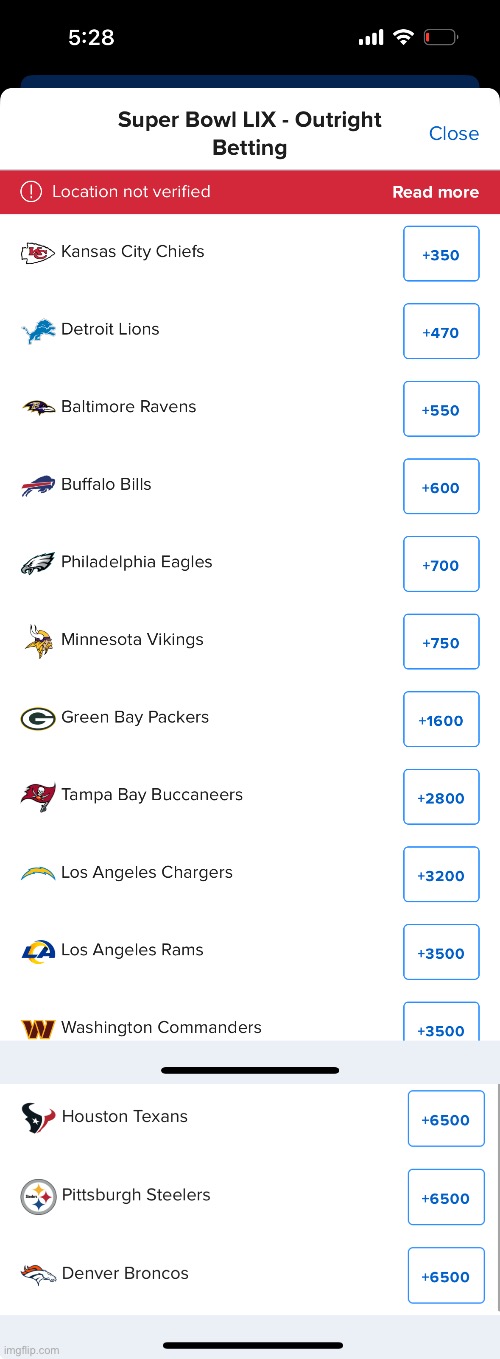Tap the location warning alert icon
Image resolution: width=500 pixels, height=1359 pixels.
tap(32, 191)
